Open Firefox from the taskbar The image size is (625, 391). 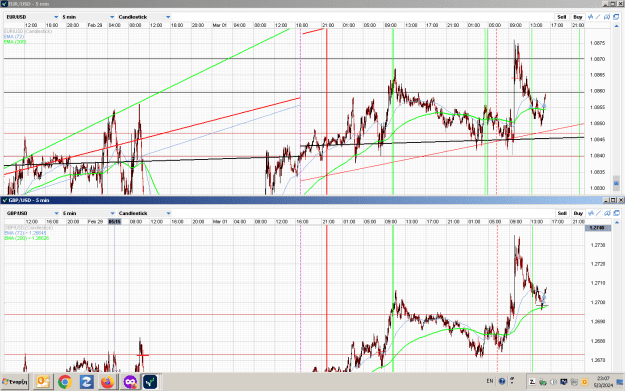[x=108, y=382]
